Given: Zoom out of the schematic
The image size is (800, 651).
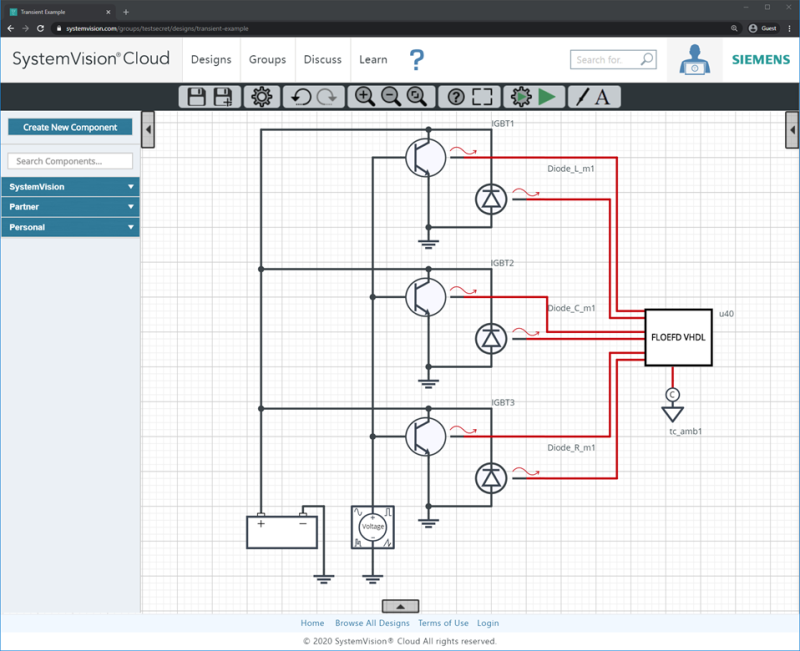Looking at the screenshot, I should [391, 96].
